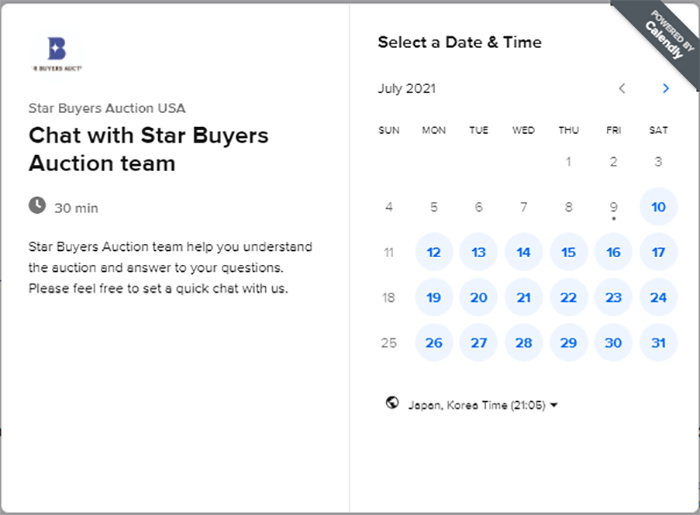
Task: Choose July 31 date
Action: pos(658,343)
